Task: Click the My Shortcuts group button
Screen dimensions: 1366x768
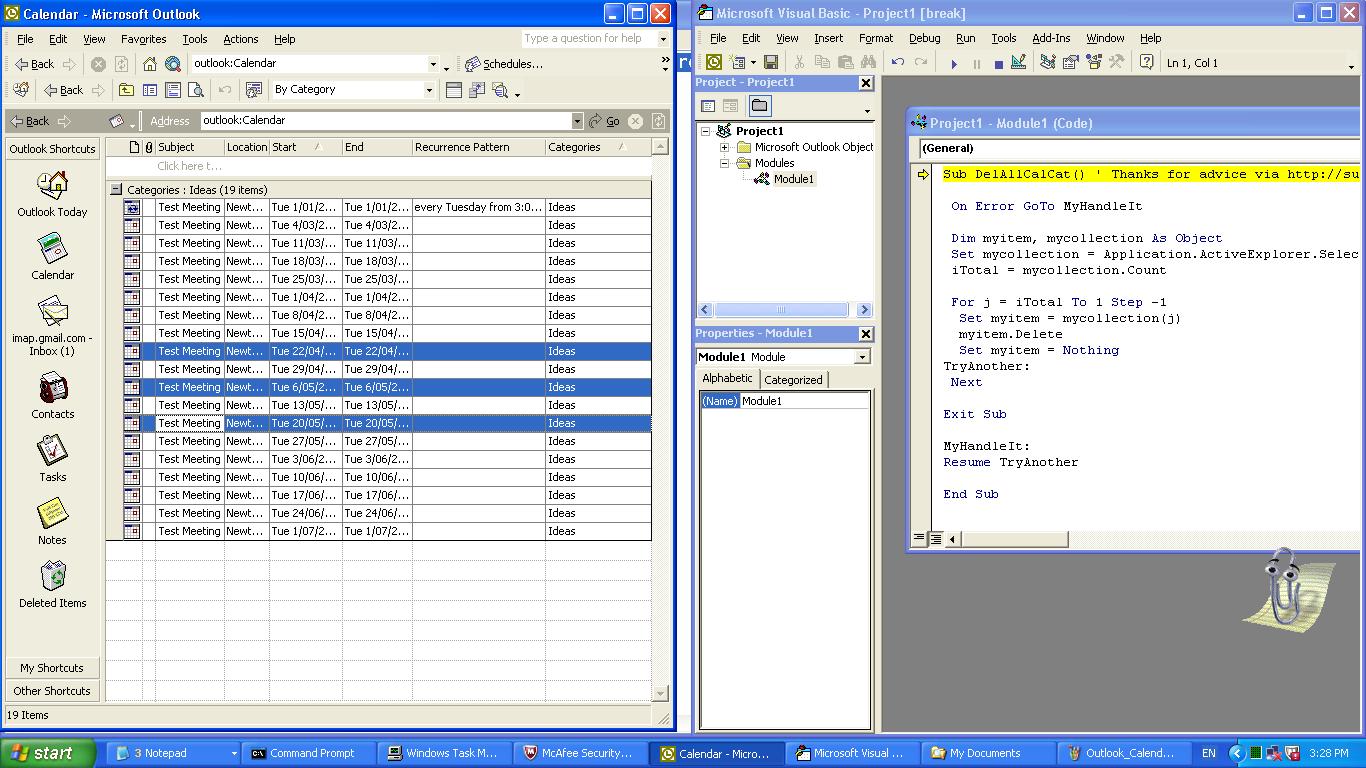Action: [52, 668]
